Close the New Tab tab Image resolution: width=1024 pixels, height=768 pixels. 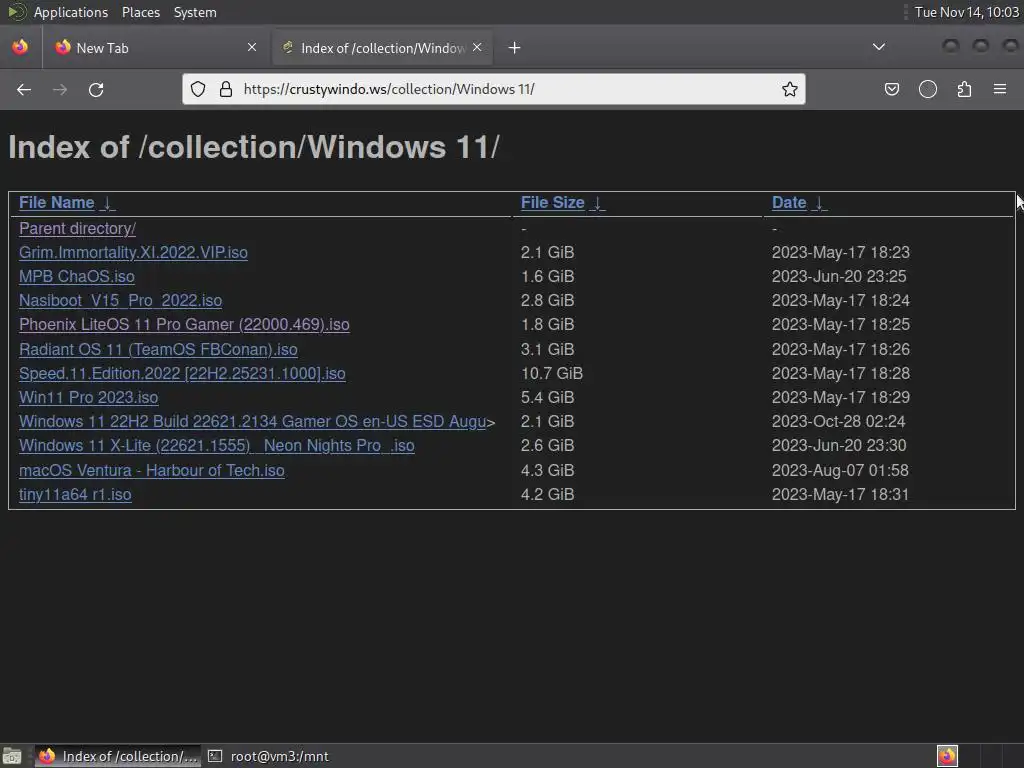pos(252,47)
